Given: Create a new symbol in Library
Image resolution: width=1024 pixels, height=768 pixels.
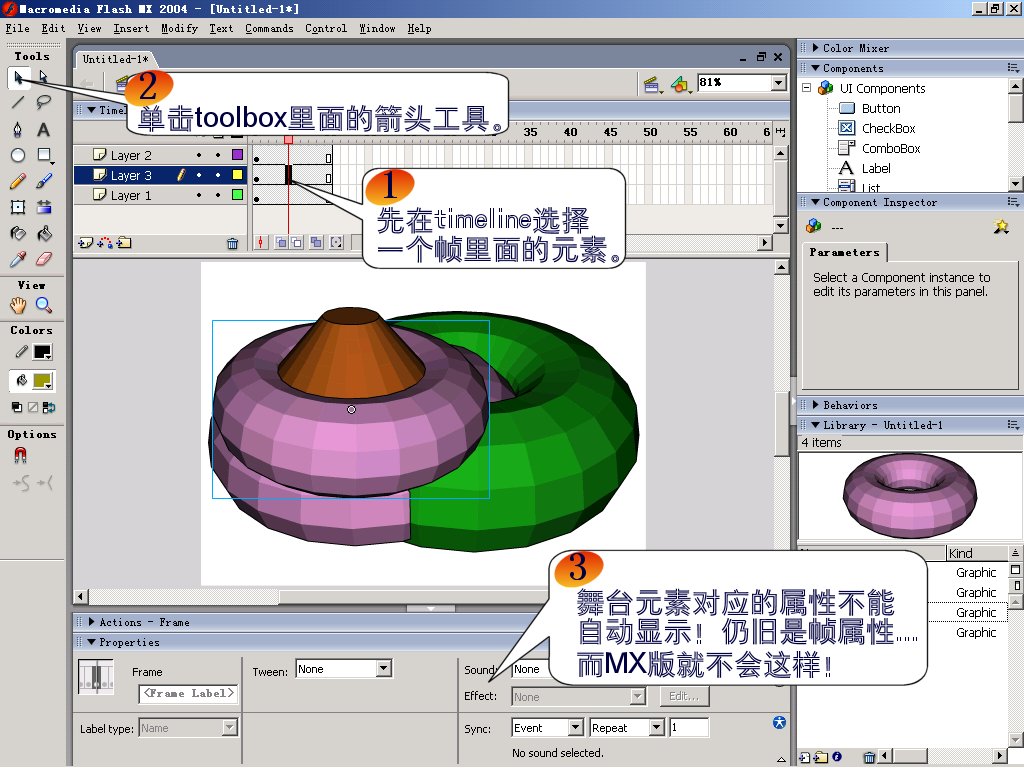Looking at the screenshot, I should (x=805, y=758).
